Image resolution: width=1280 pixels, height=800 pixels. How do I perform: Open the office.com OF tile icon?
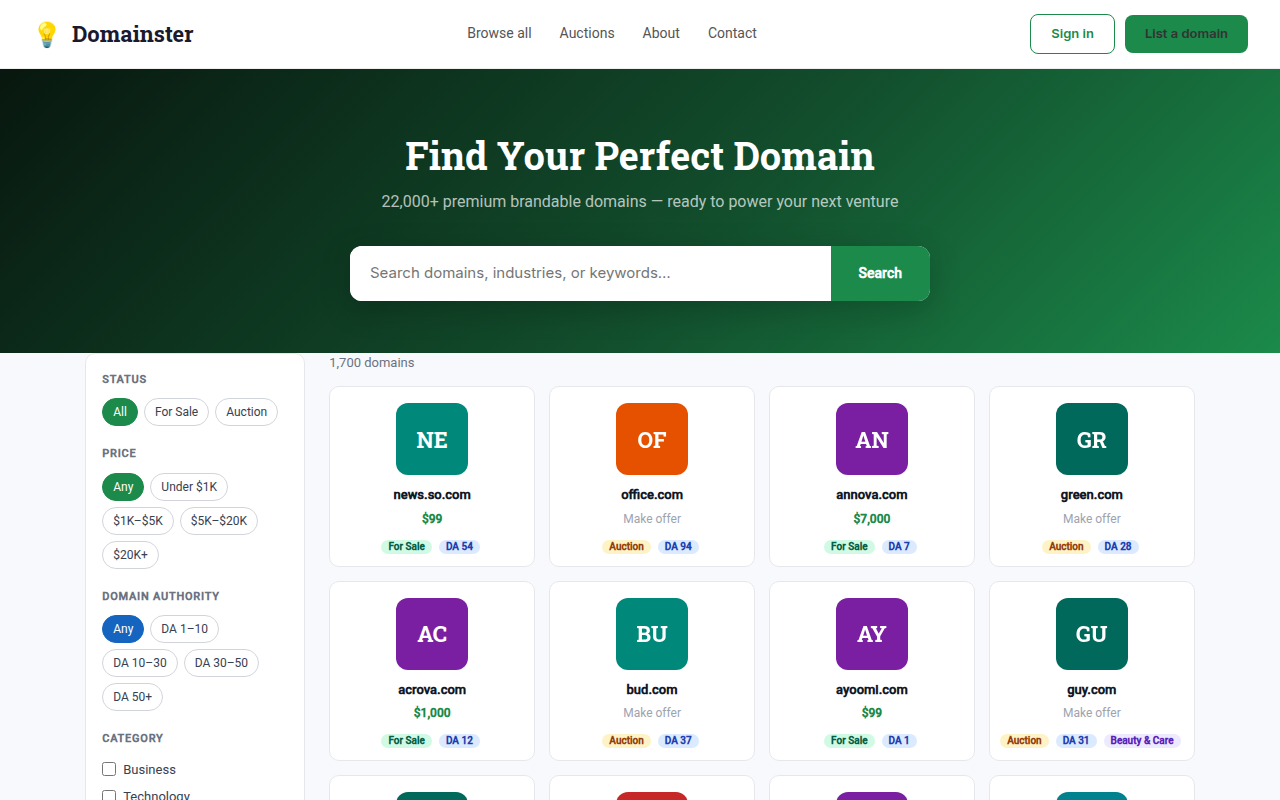[652, 439]
